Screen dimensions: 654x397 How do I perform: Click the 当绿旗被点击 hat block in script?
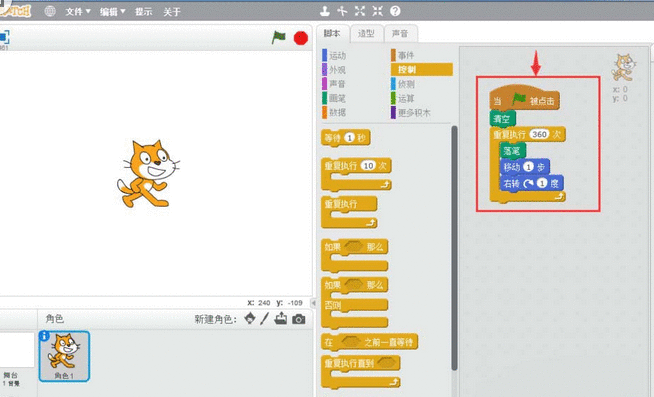[x=524, y=97]
